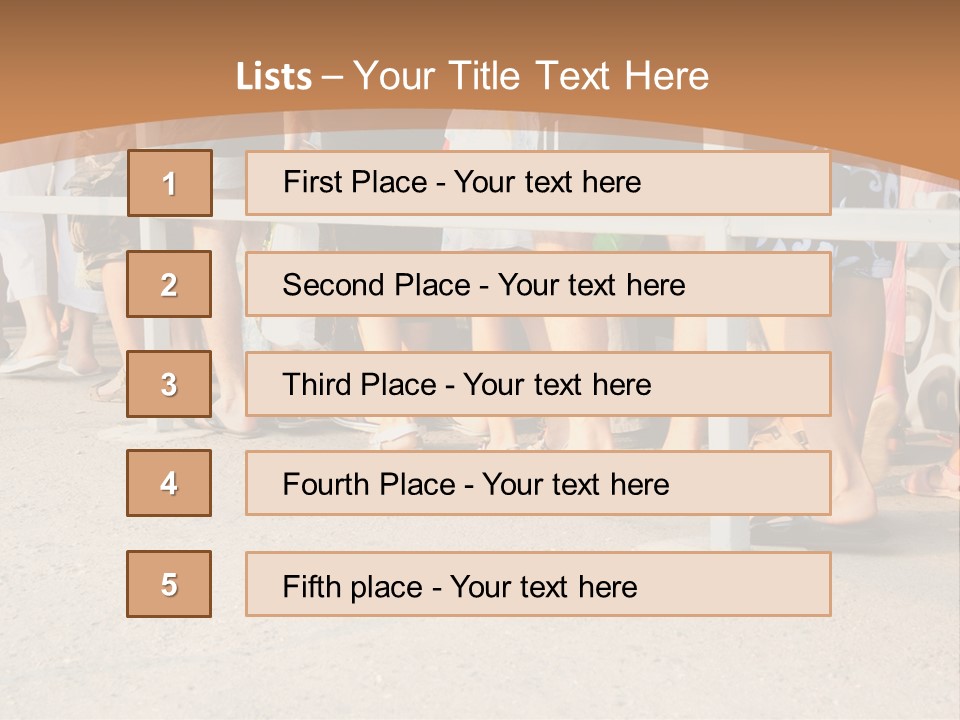Click "Your text here" in the First Place row

pos(547,182)
